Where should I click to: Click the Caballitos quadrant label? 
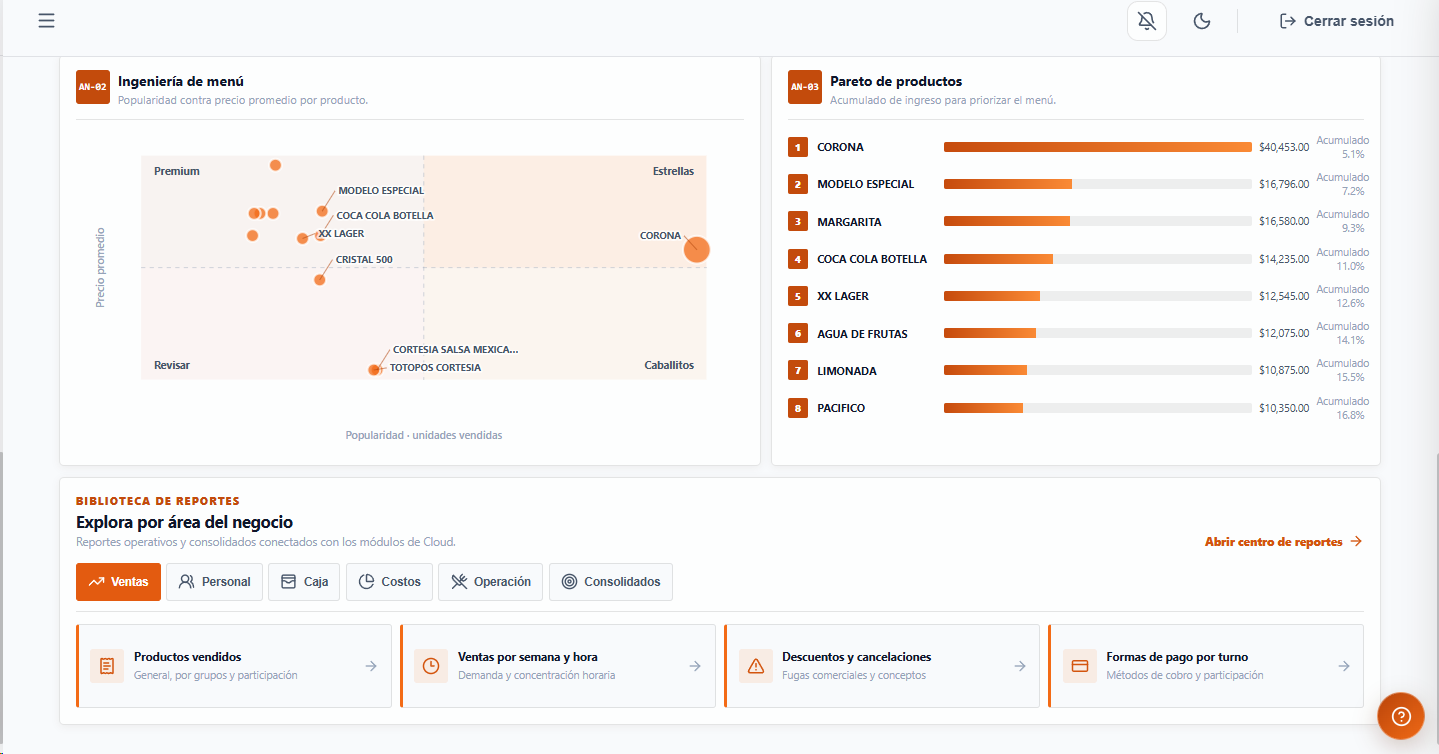(x=669, y=365)
